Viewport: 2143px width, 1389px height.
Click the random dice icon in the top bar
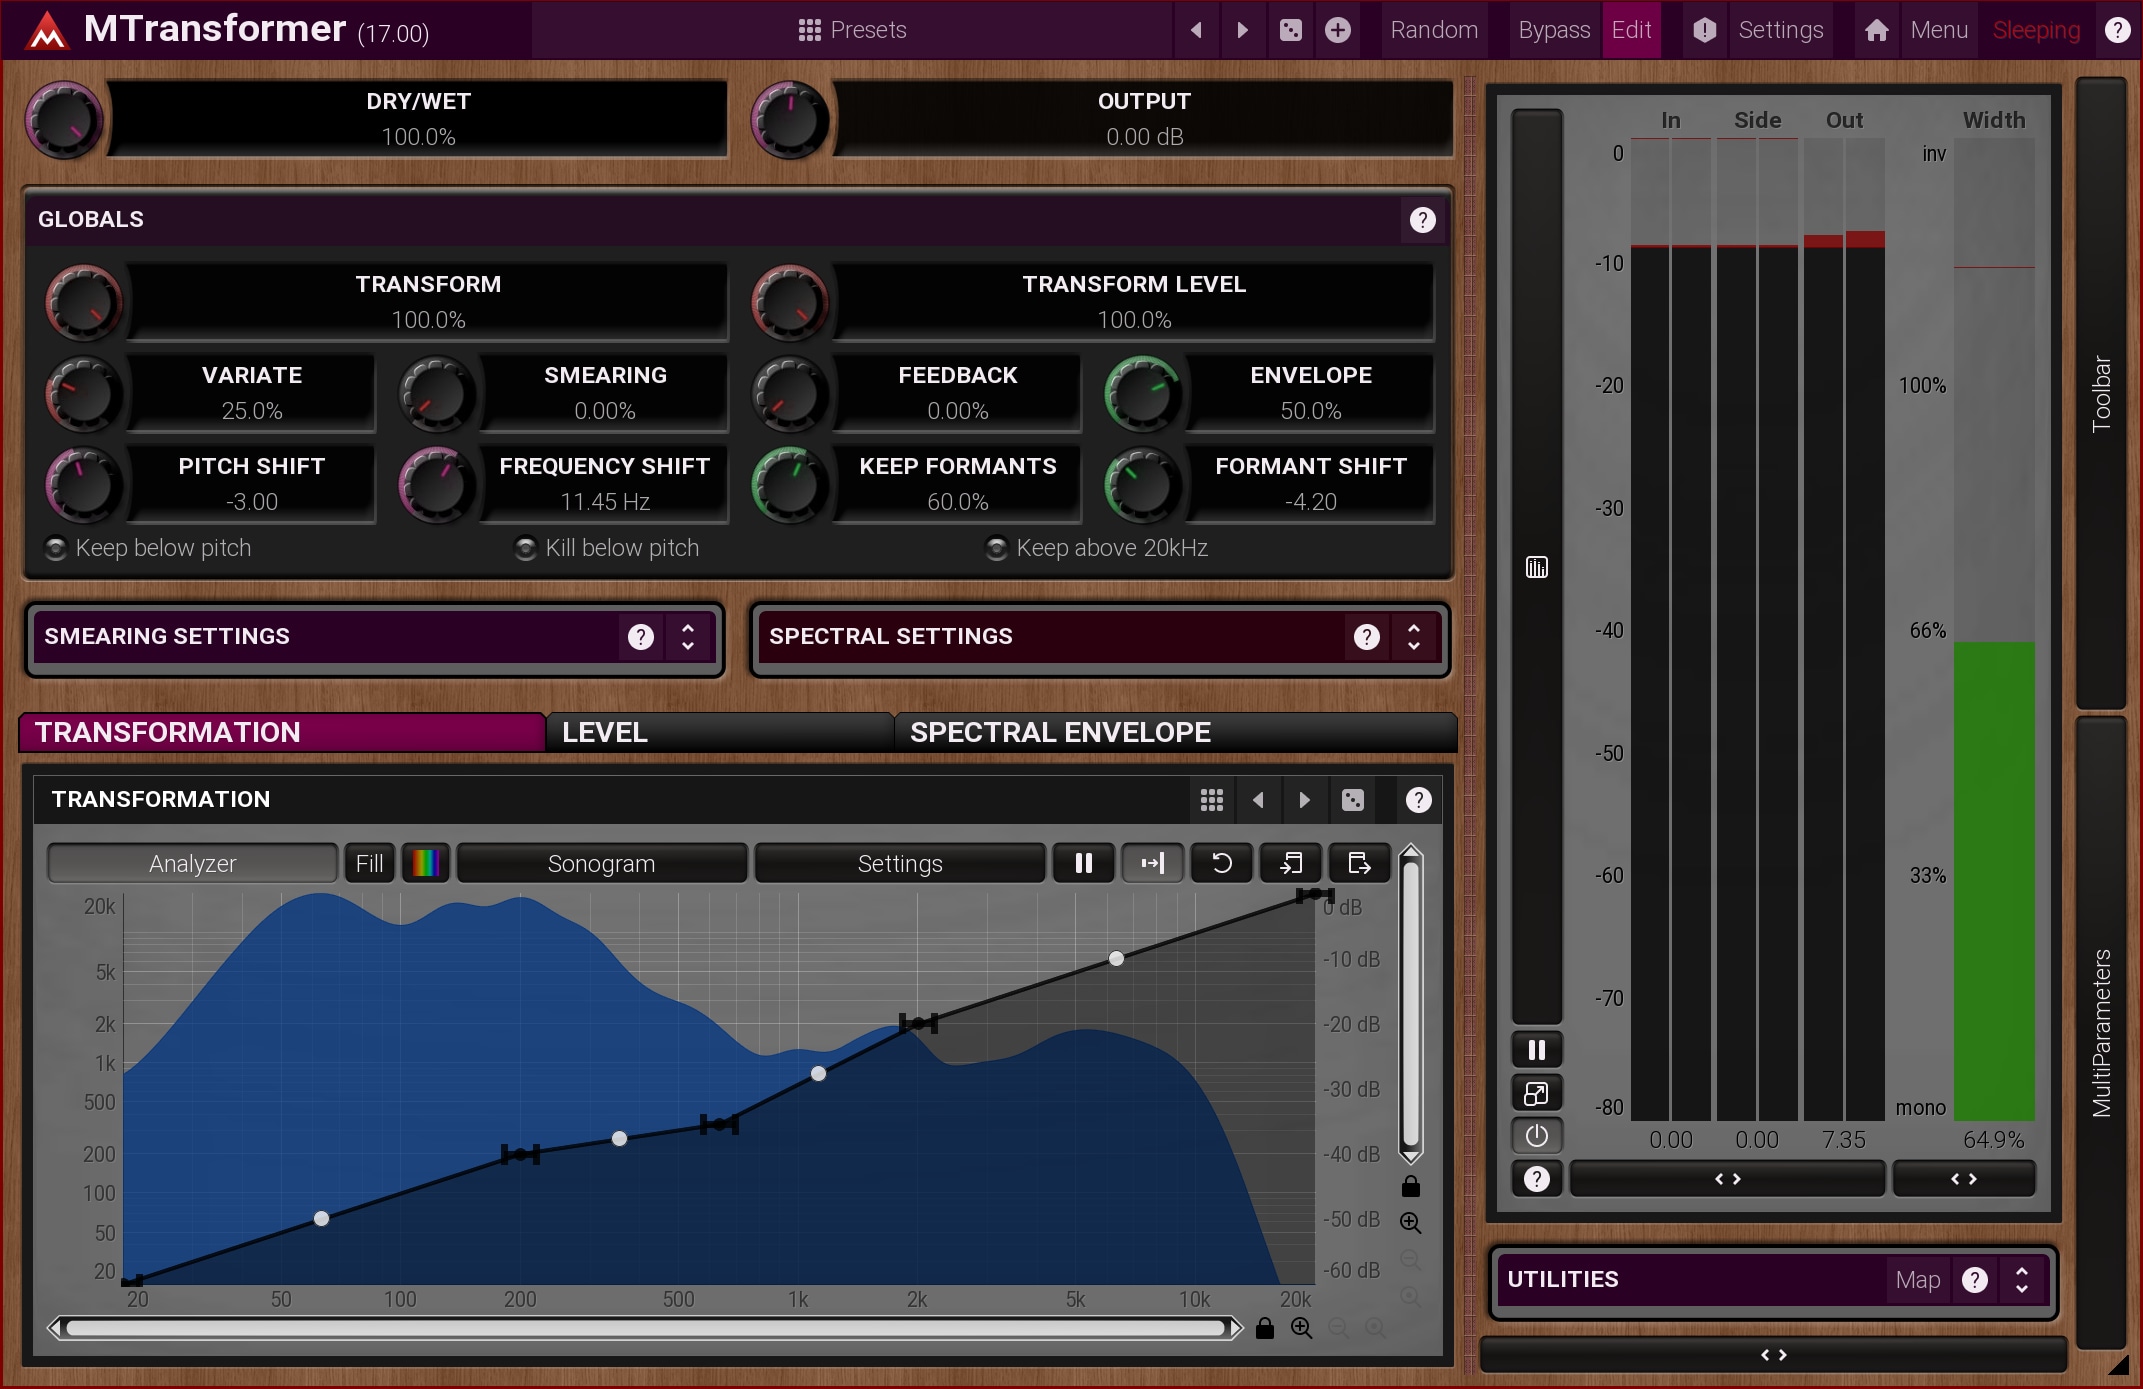(1290, 30)
